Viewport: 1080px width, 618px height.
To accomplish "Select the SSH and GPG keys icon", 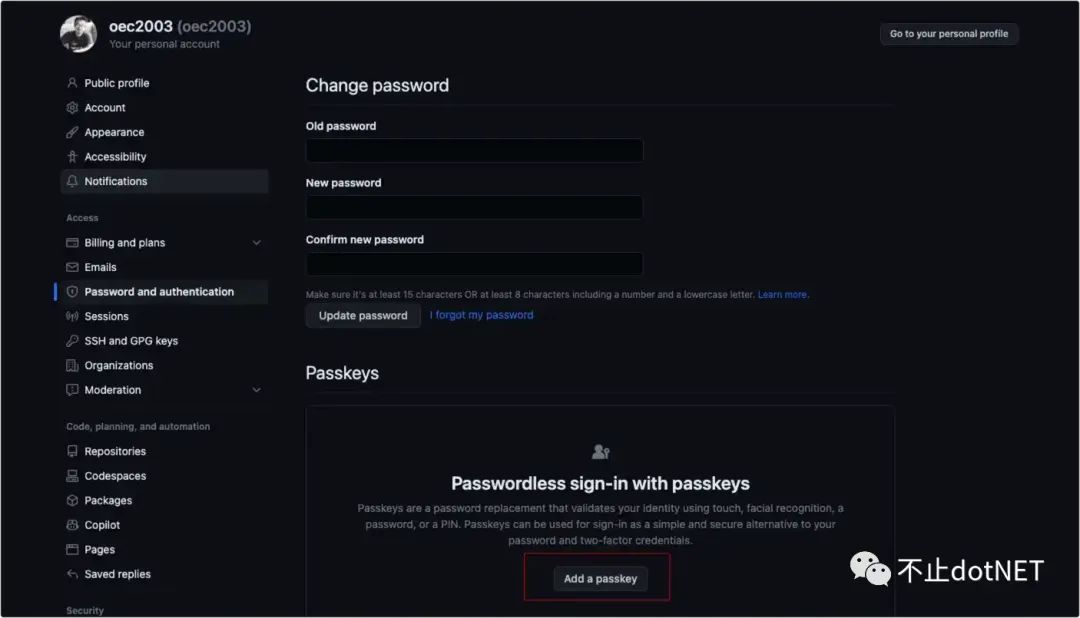I will (x=71, y=340).
